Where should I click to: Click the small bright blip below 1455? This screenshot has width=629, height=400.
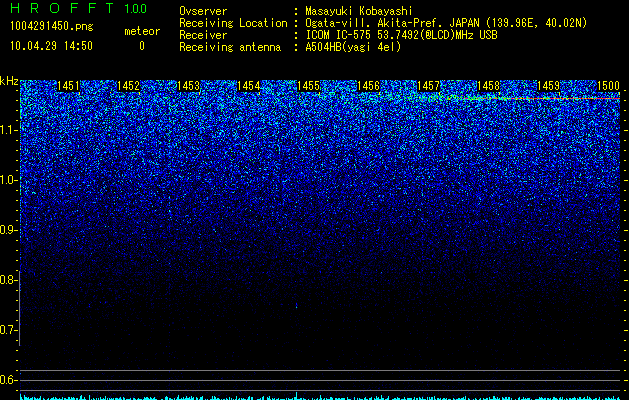tap(296, 306)
